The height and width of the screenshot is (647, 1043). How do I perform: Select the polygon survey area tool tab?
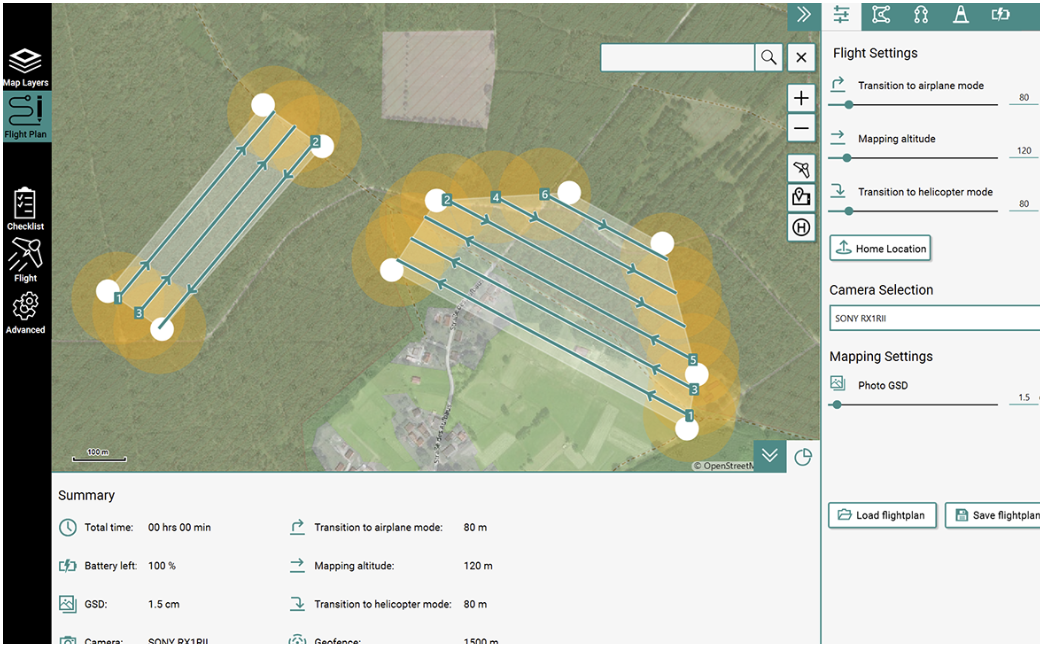tap(881, 15)
